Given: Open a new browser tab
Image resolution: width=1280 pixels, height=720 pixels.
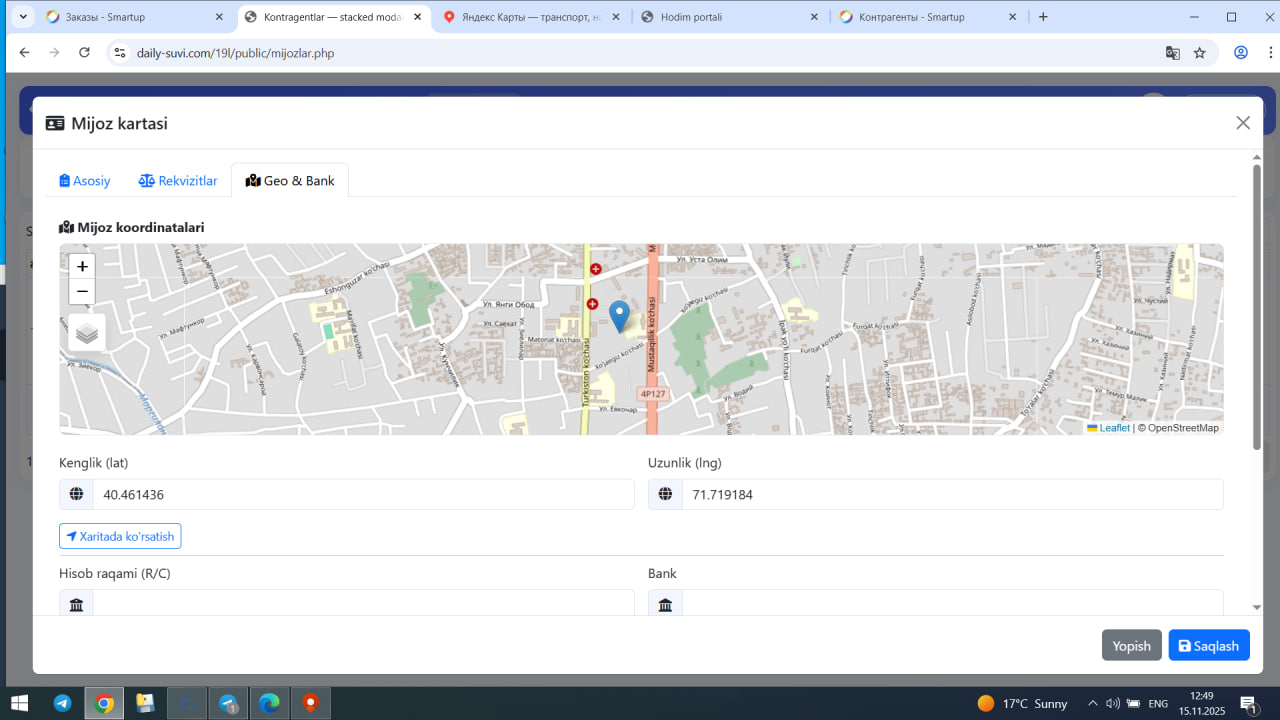Looking at the screenshot, I should coord(1044,17).
